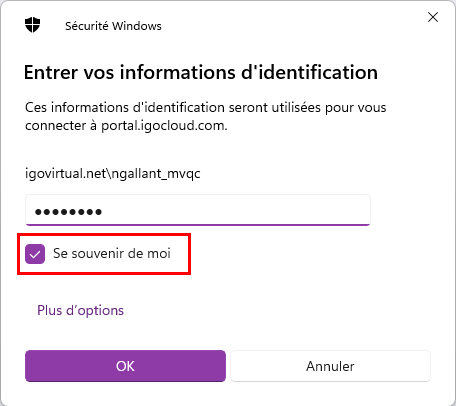Click the 'Sécurité Windows' title text
The image size is (456, 406).
113,26
